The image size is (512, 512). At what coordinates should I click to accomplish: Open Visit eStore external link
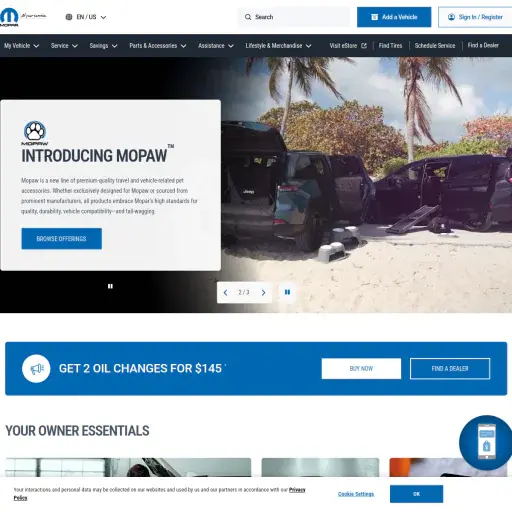348,45
